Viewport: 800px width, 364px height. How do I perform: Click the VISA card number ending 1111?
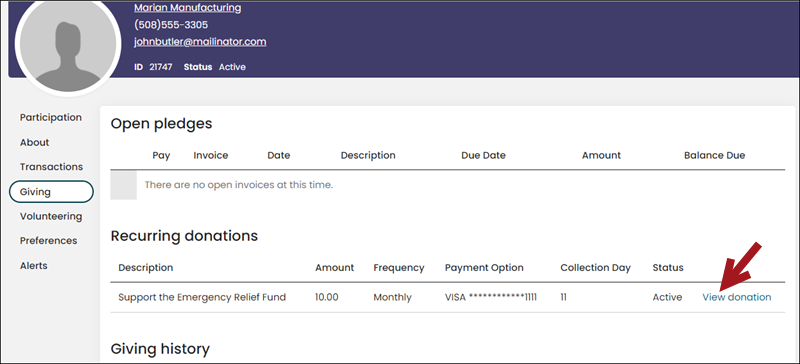point(491,297)
